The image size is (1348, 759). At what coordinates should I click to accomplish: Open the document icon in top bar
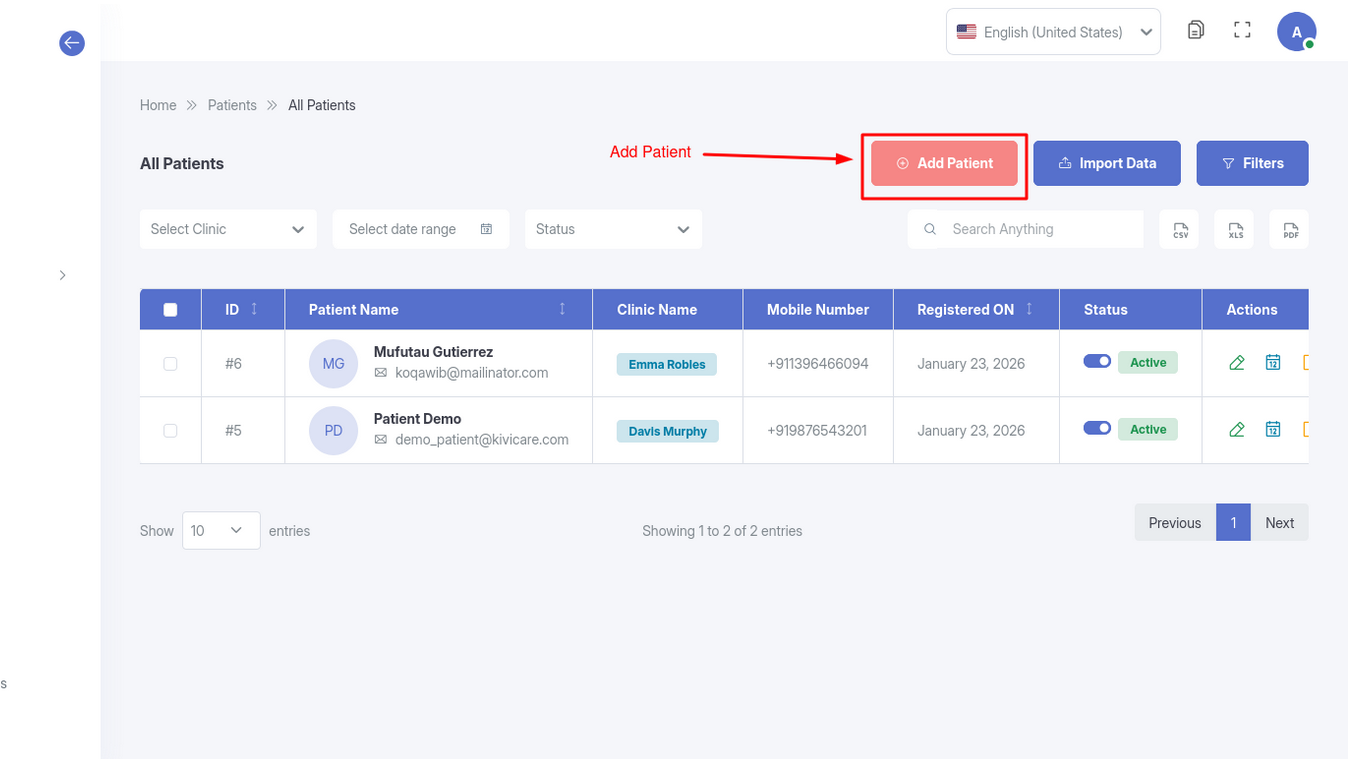1195,30
